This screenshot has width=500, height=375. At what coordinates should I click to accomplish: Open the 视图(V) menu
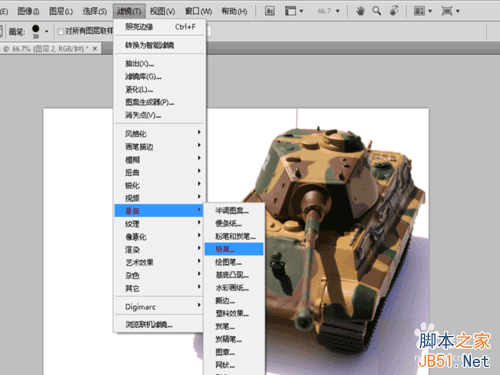pos(162,11)
